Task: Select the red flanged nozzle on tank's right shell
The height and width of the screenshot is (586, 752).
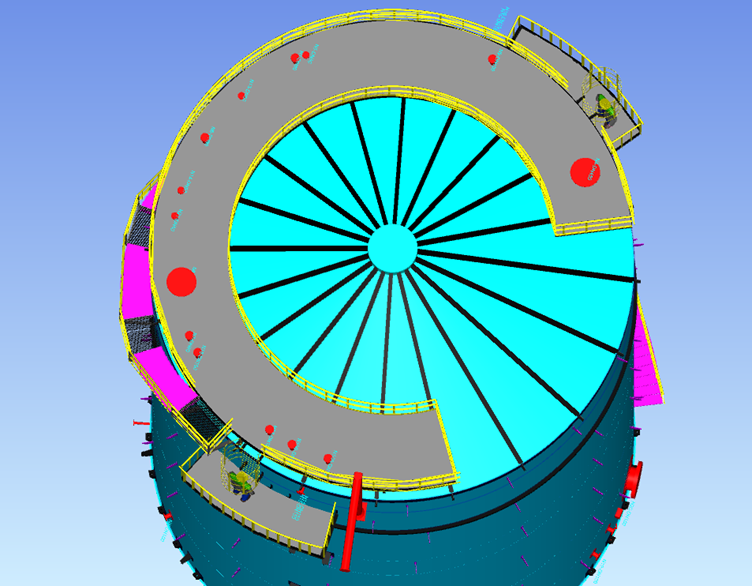Action: pyautogui.click(x=633, y=481)
